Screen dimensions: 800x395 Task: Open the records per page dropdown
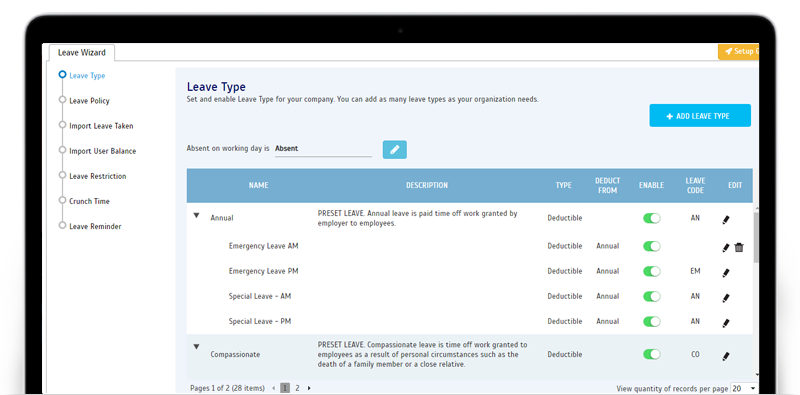744,388
